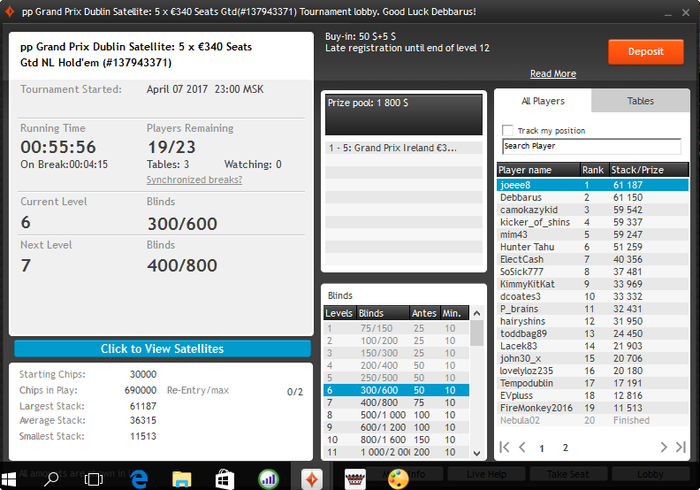Select players page 1

point(542,448)
